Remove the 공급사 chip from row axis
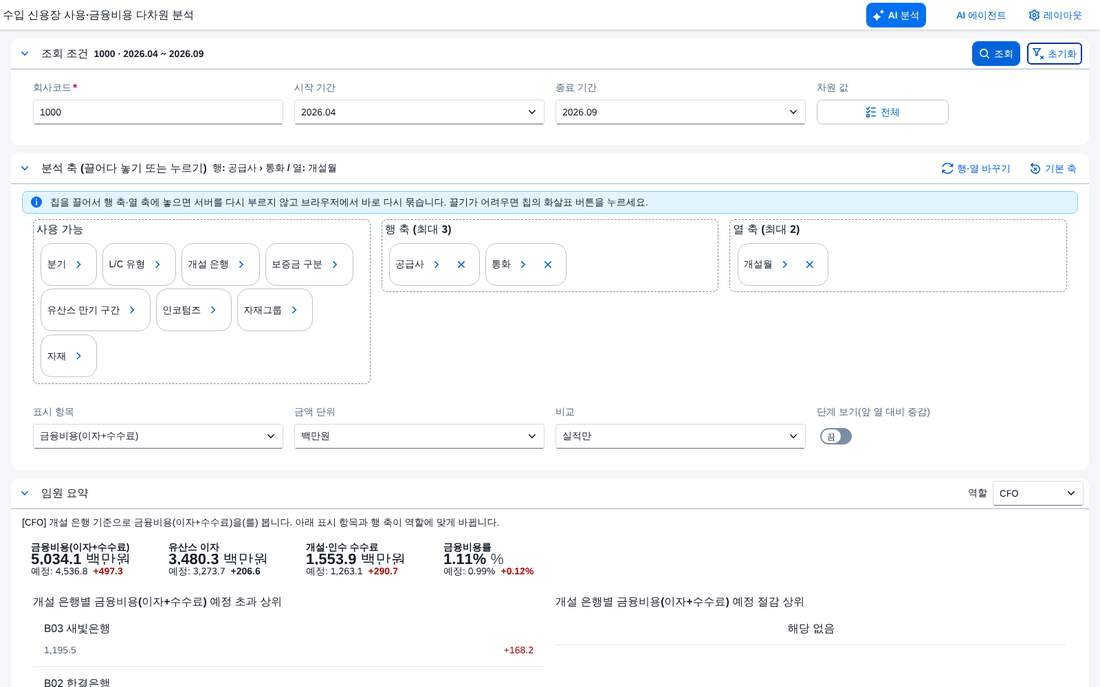1100x687 pixels. tap(461, 265)
